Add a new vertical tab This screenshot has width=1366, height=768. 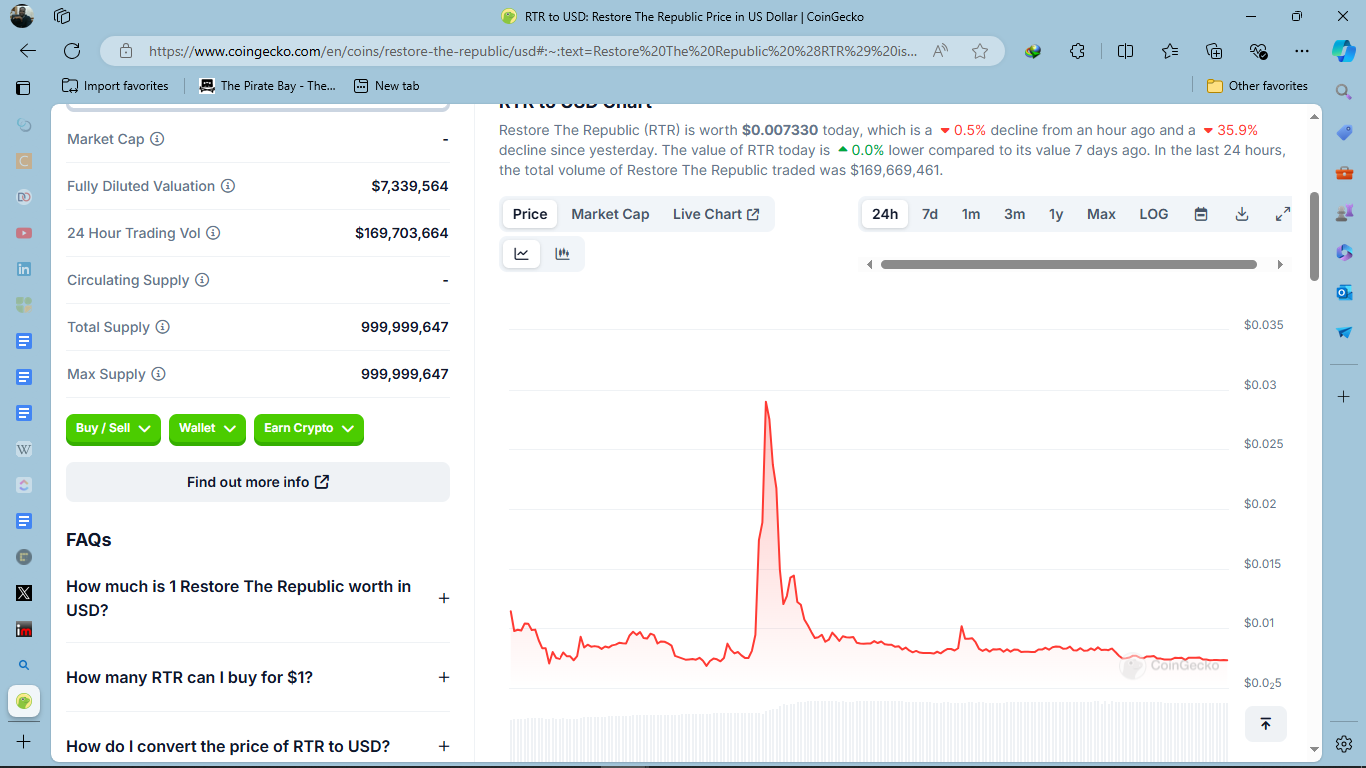coord(24,742)
